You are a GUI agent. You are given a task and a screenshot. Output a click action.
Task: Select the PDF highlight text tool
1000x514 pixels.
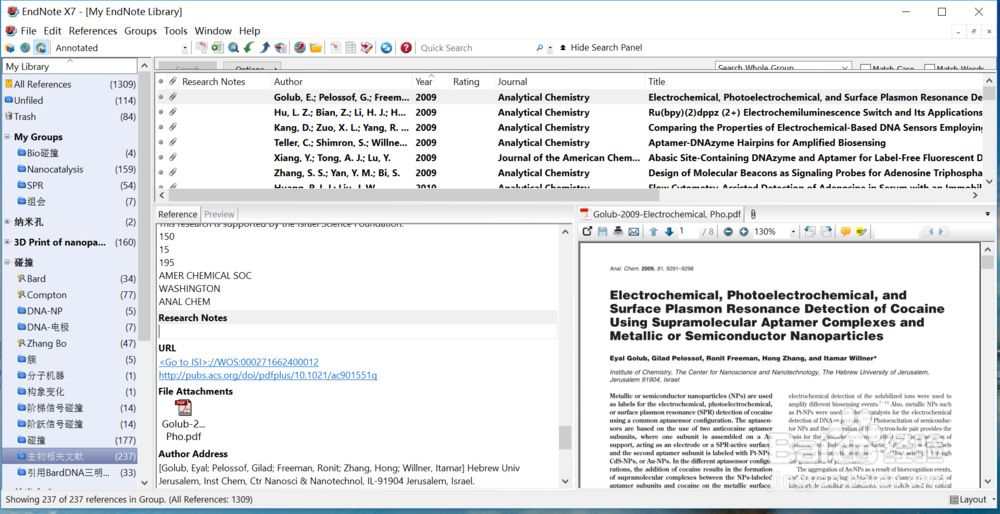point(862,232)
